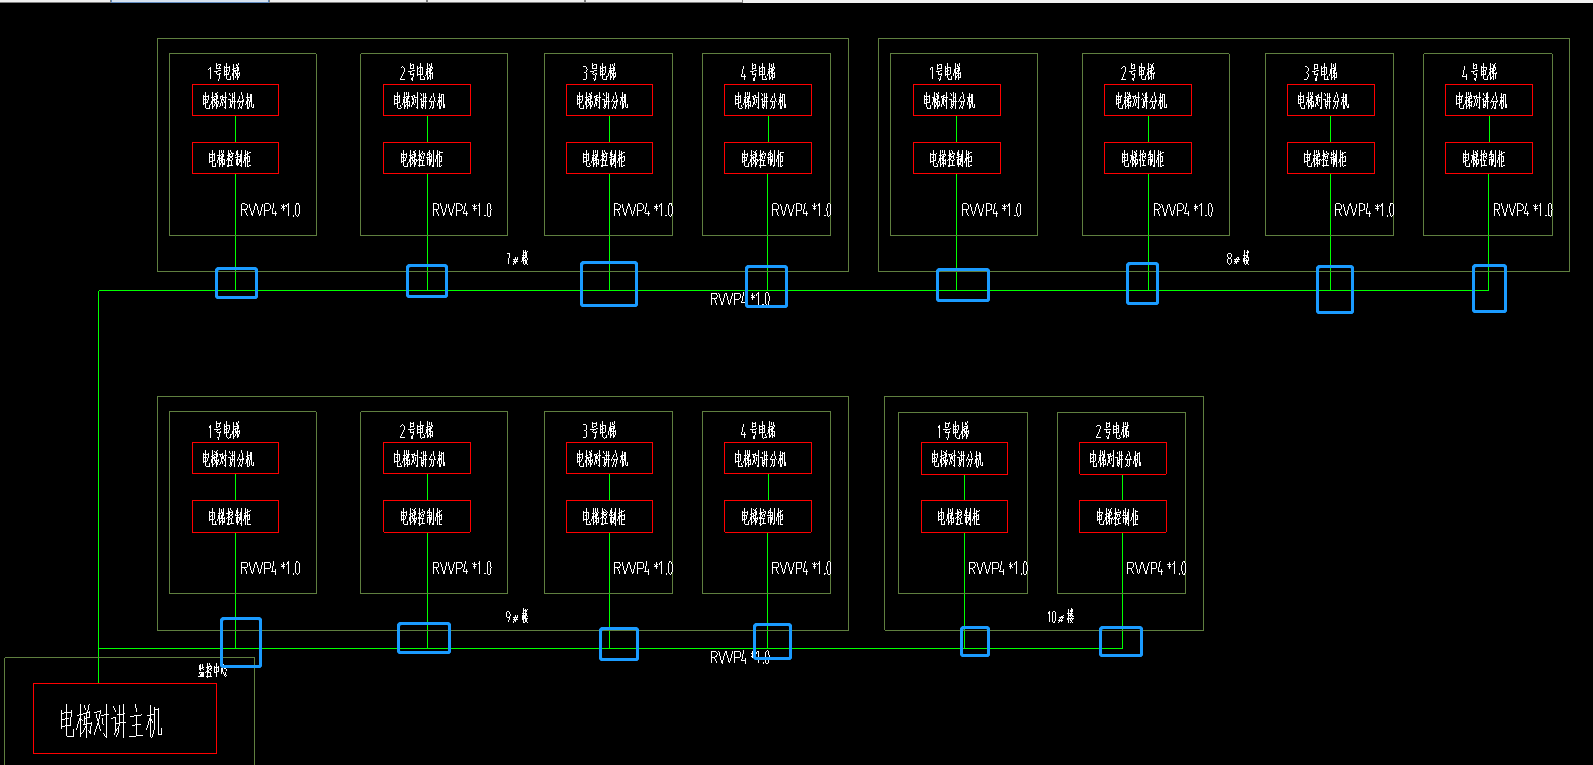This screenshot has height=765, width=1593.
Task: Select the 1号电梯 label in 9#楼
Action: (224, 430)
